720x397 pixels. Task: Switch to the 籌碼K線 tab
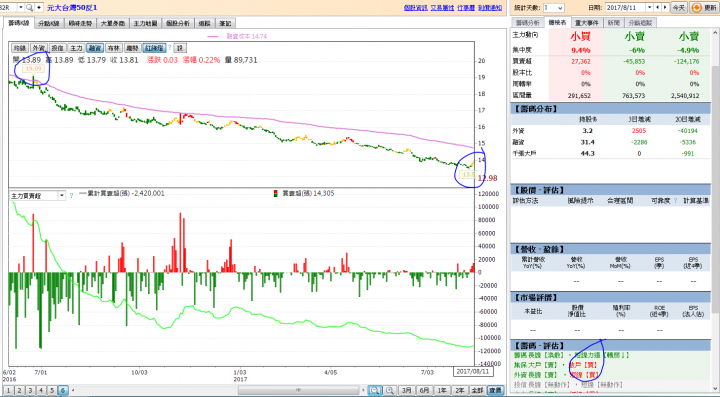[18, 23]
